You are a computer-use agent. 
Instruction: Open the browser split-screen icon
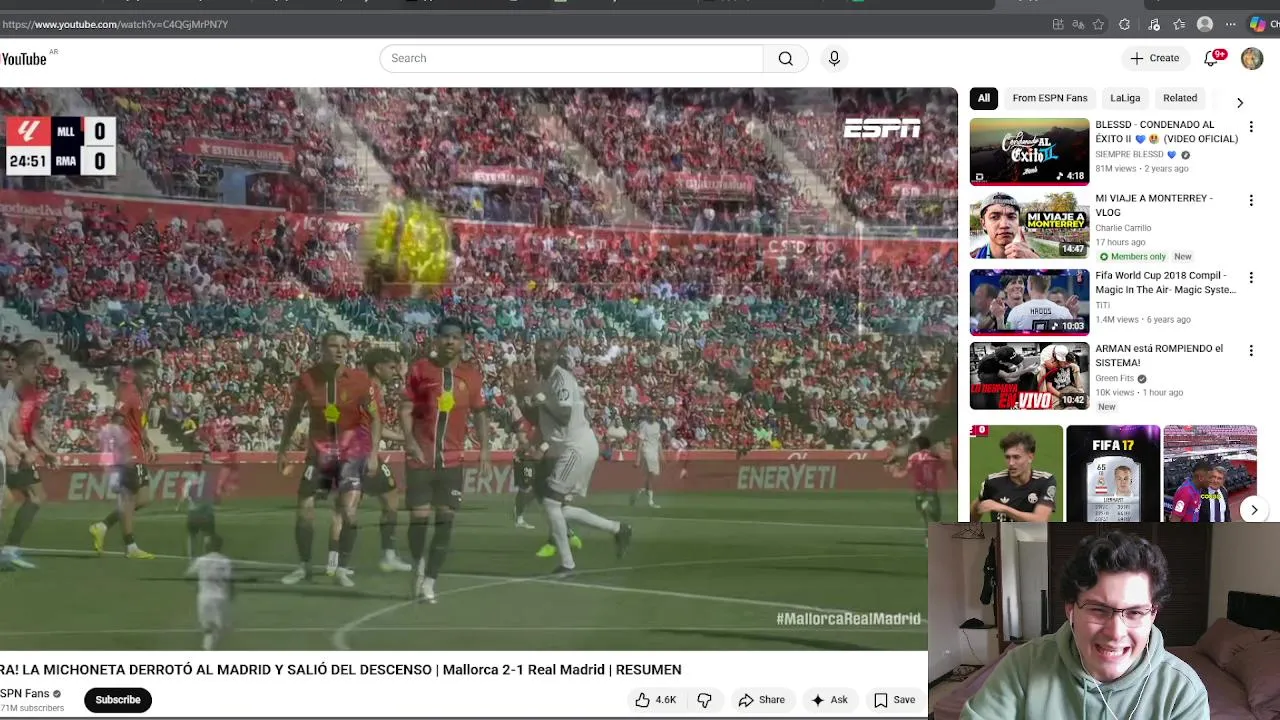point(1058,24)
